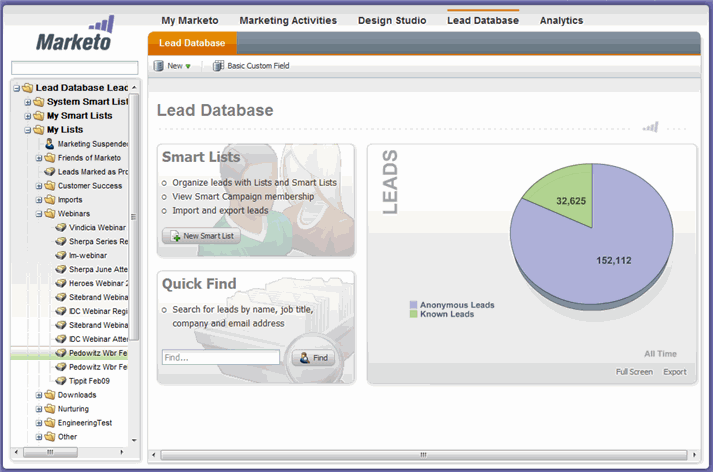Select the highlighted Pedowitz Wbr Fe list
This screenshot has height=472, width=713.
click(98, 353)
